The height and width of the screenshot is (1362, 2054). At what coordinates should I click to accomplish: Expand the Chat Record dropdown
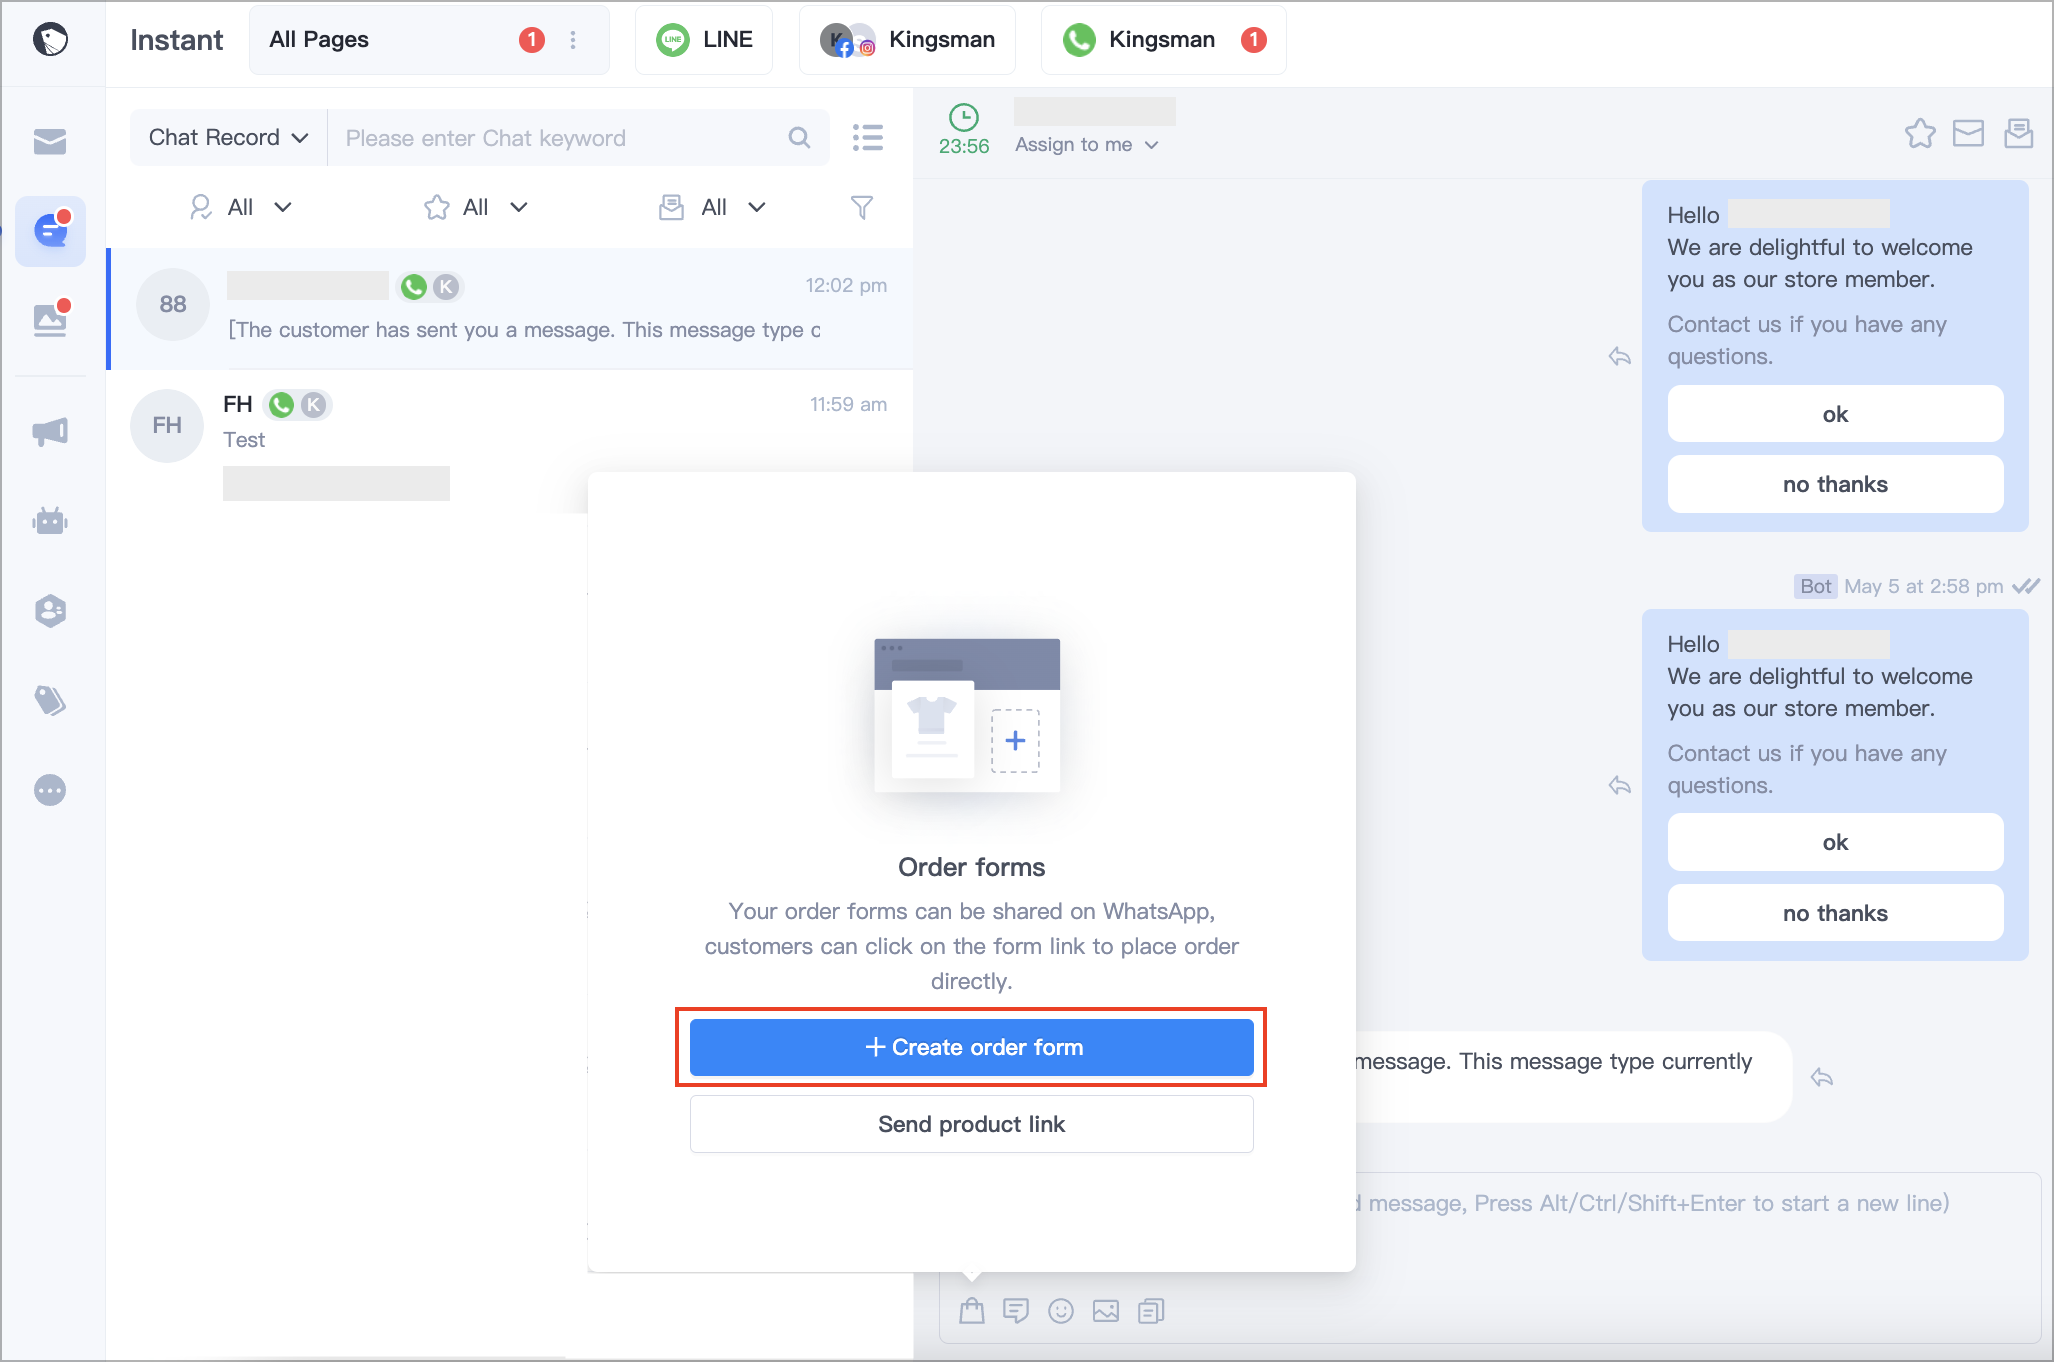[227, 137]
